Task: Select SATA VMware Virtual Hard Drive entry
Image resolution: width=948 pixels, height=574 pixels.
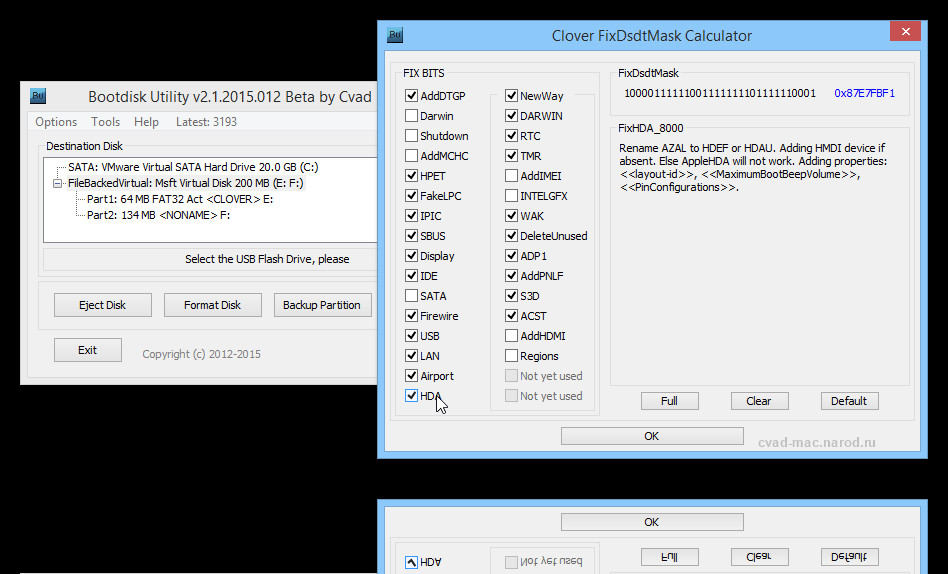Action: click(x=193, y=167)
